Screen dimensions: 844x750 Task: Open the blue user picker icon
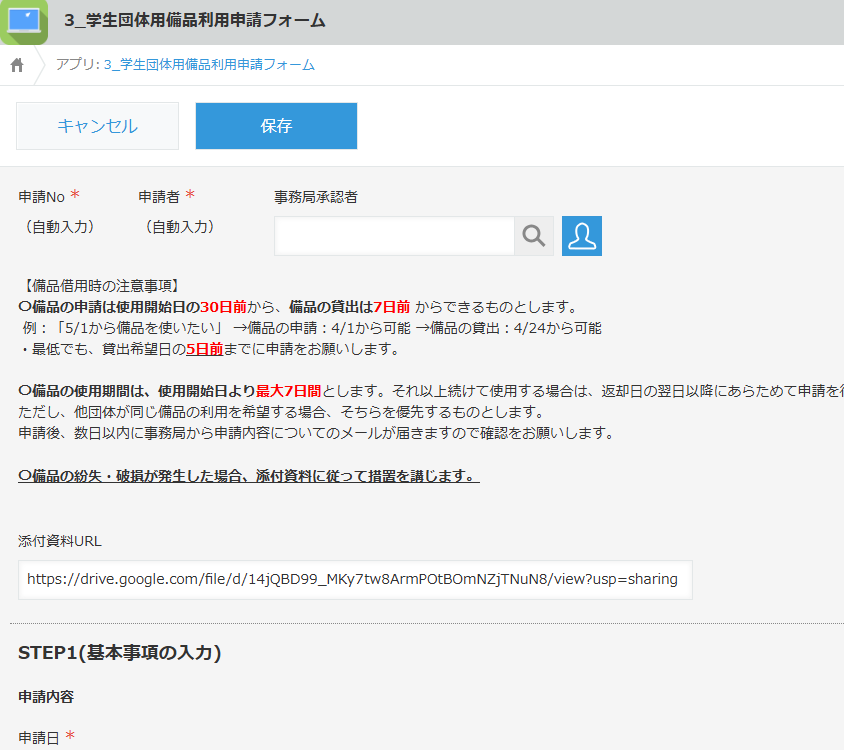tap(581, 236)
